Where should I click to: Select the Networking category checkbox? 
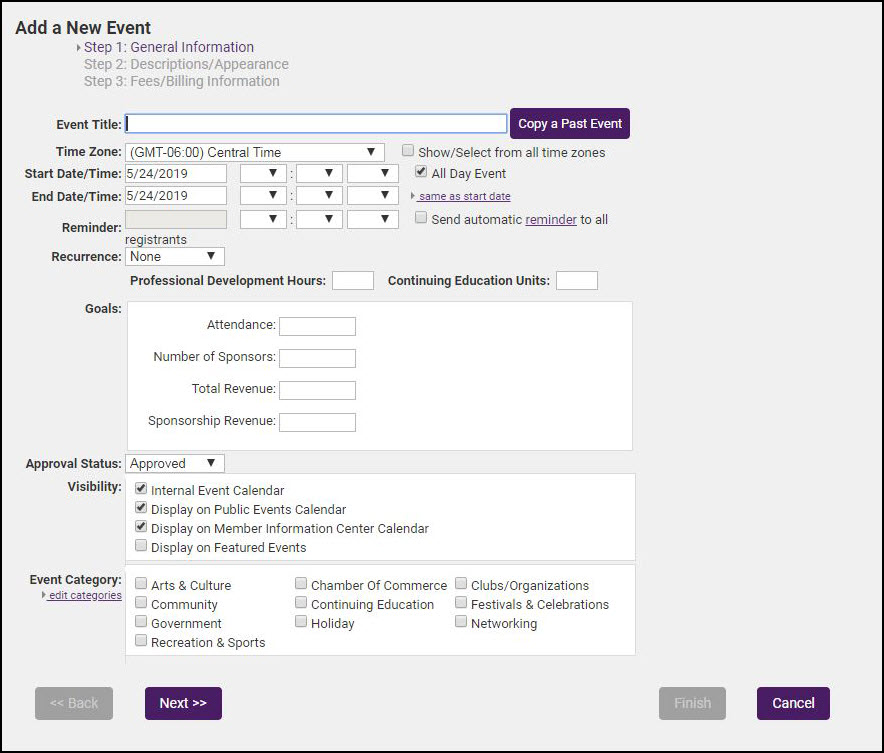click(461, 623)
